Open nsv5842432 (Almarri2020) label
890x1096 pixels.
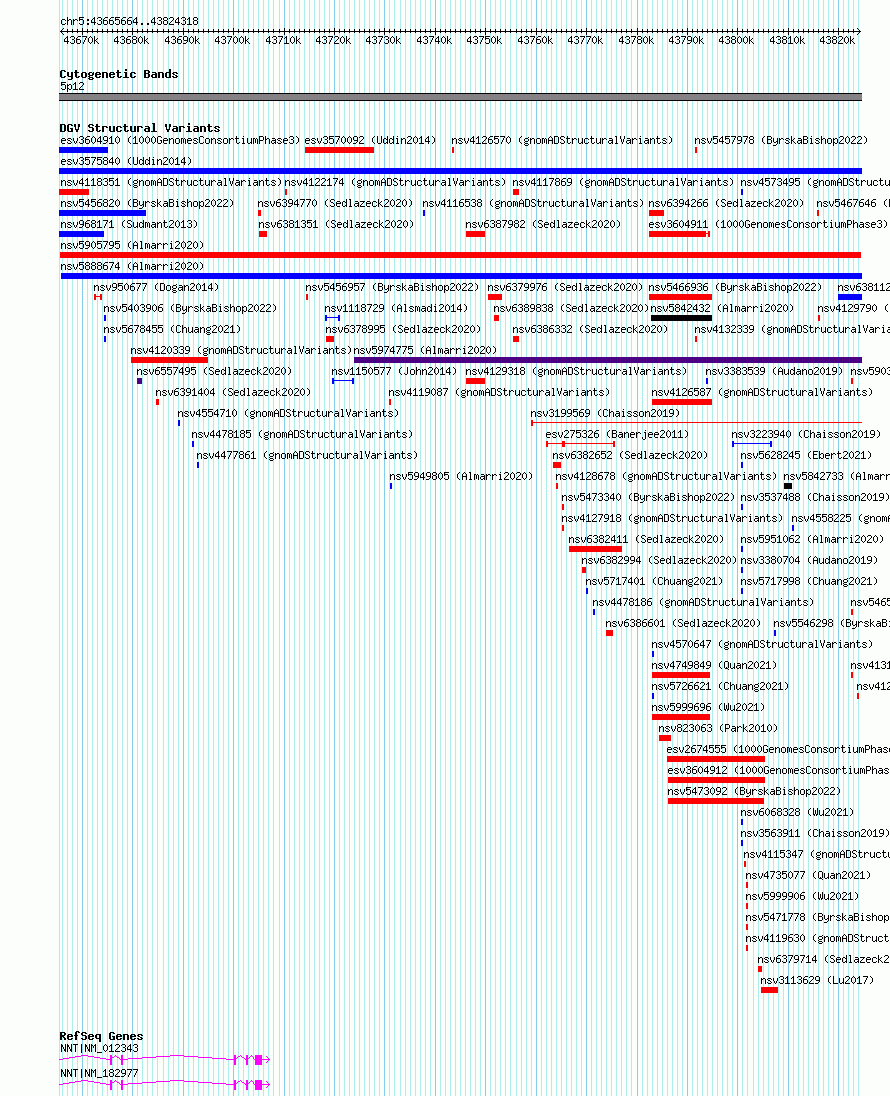click(722, 308)
